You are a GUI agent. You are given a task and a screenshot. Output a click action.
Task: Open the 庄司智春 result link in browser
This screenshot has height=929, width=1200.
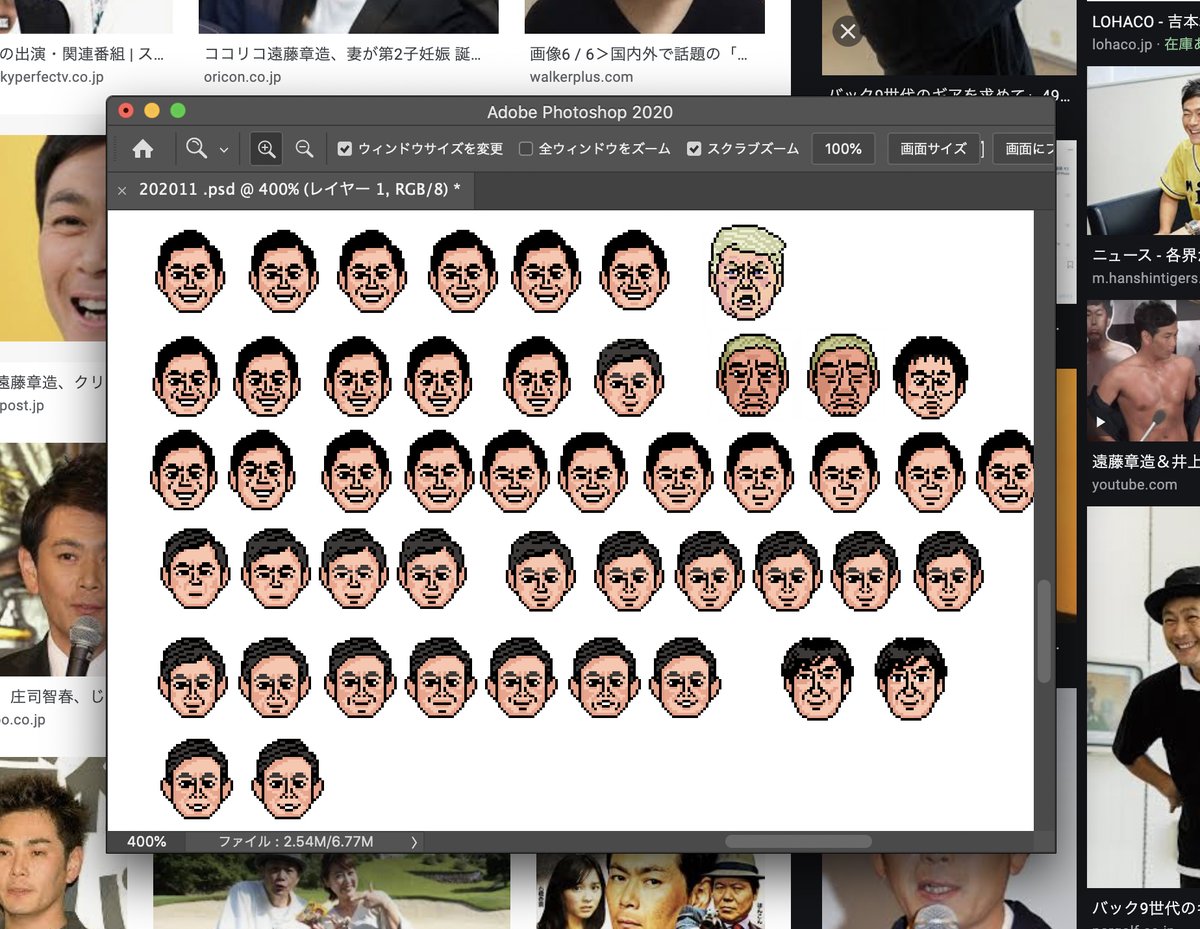(57, 696)
